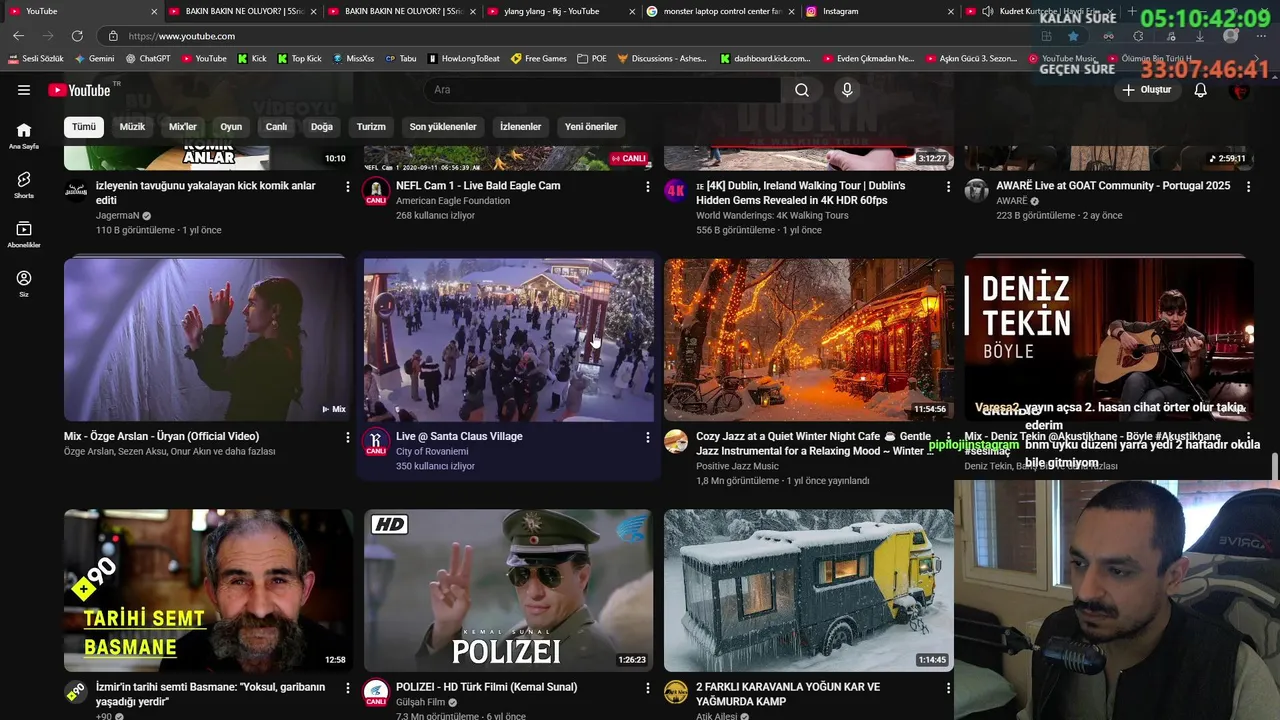Click the YouTube logo
This screenshot has width=1280, height=720.
79,90
